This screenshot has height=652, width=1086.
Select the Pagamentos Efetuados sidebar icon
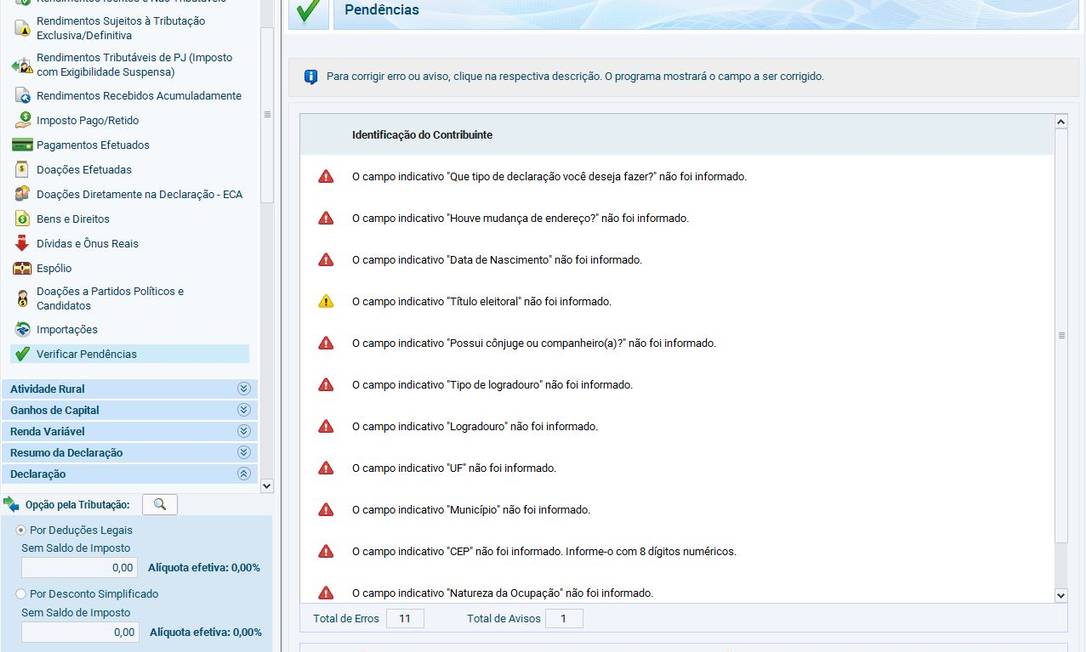tap(24, 144)
